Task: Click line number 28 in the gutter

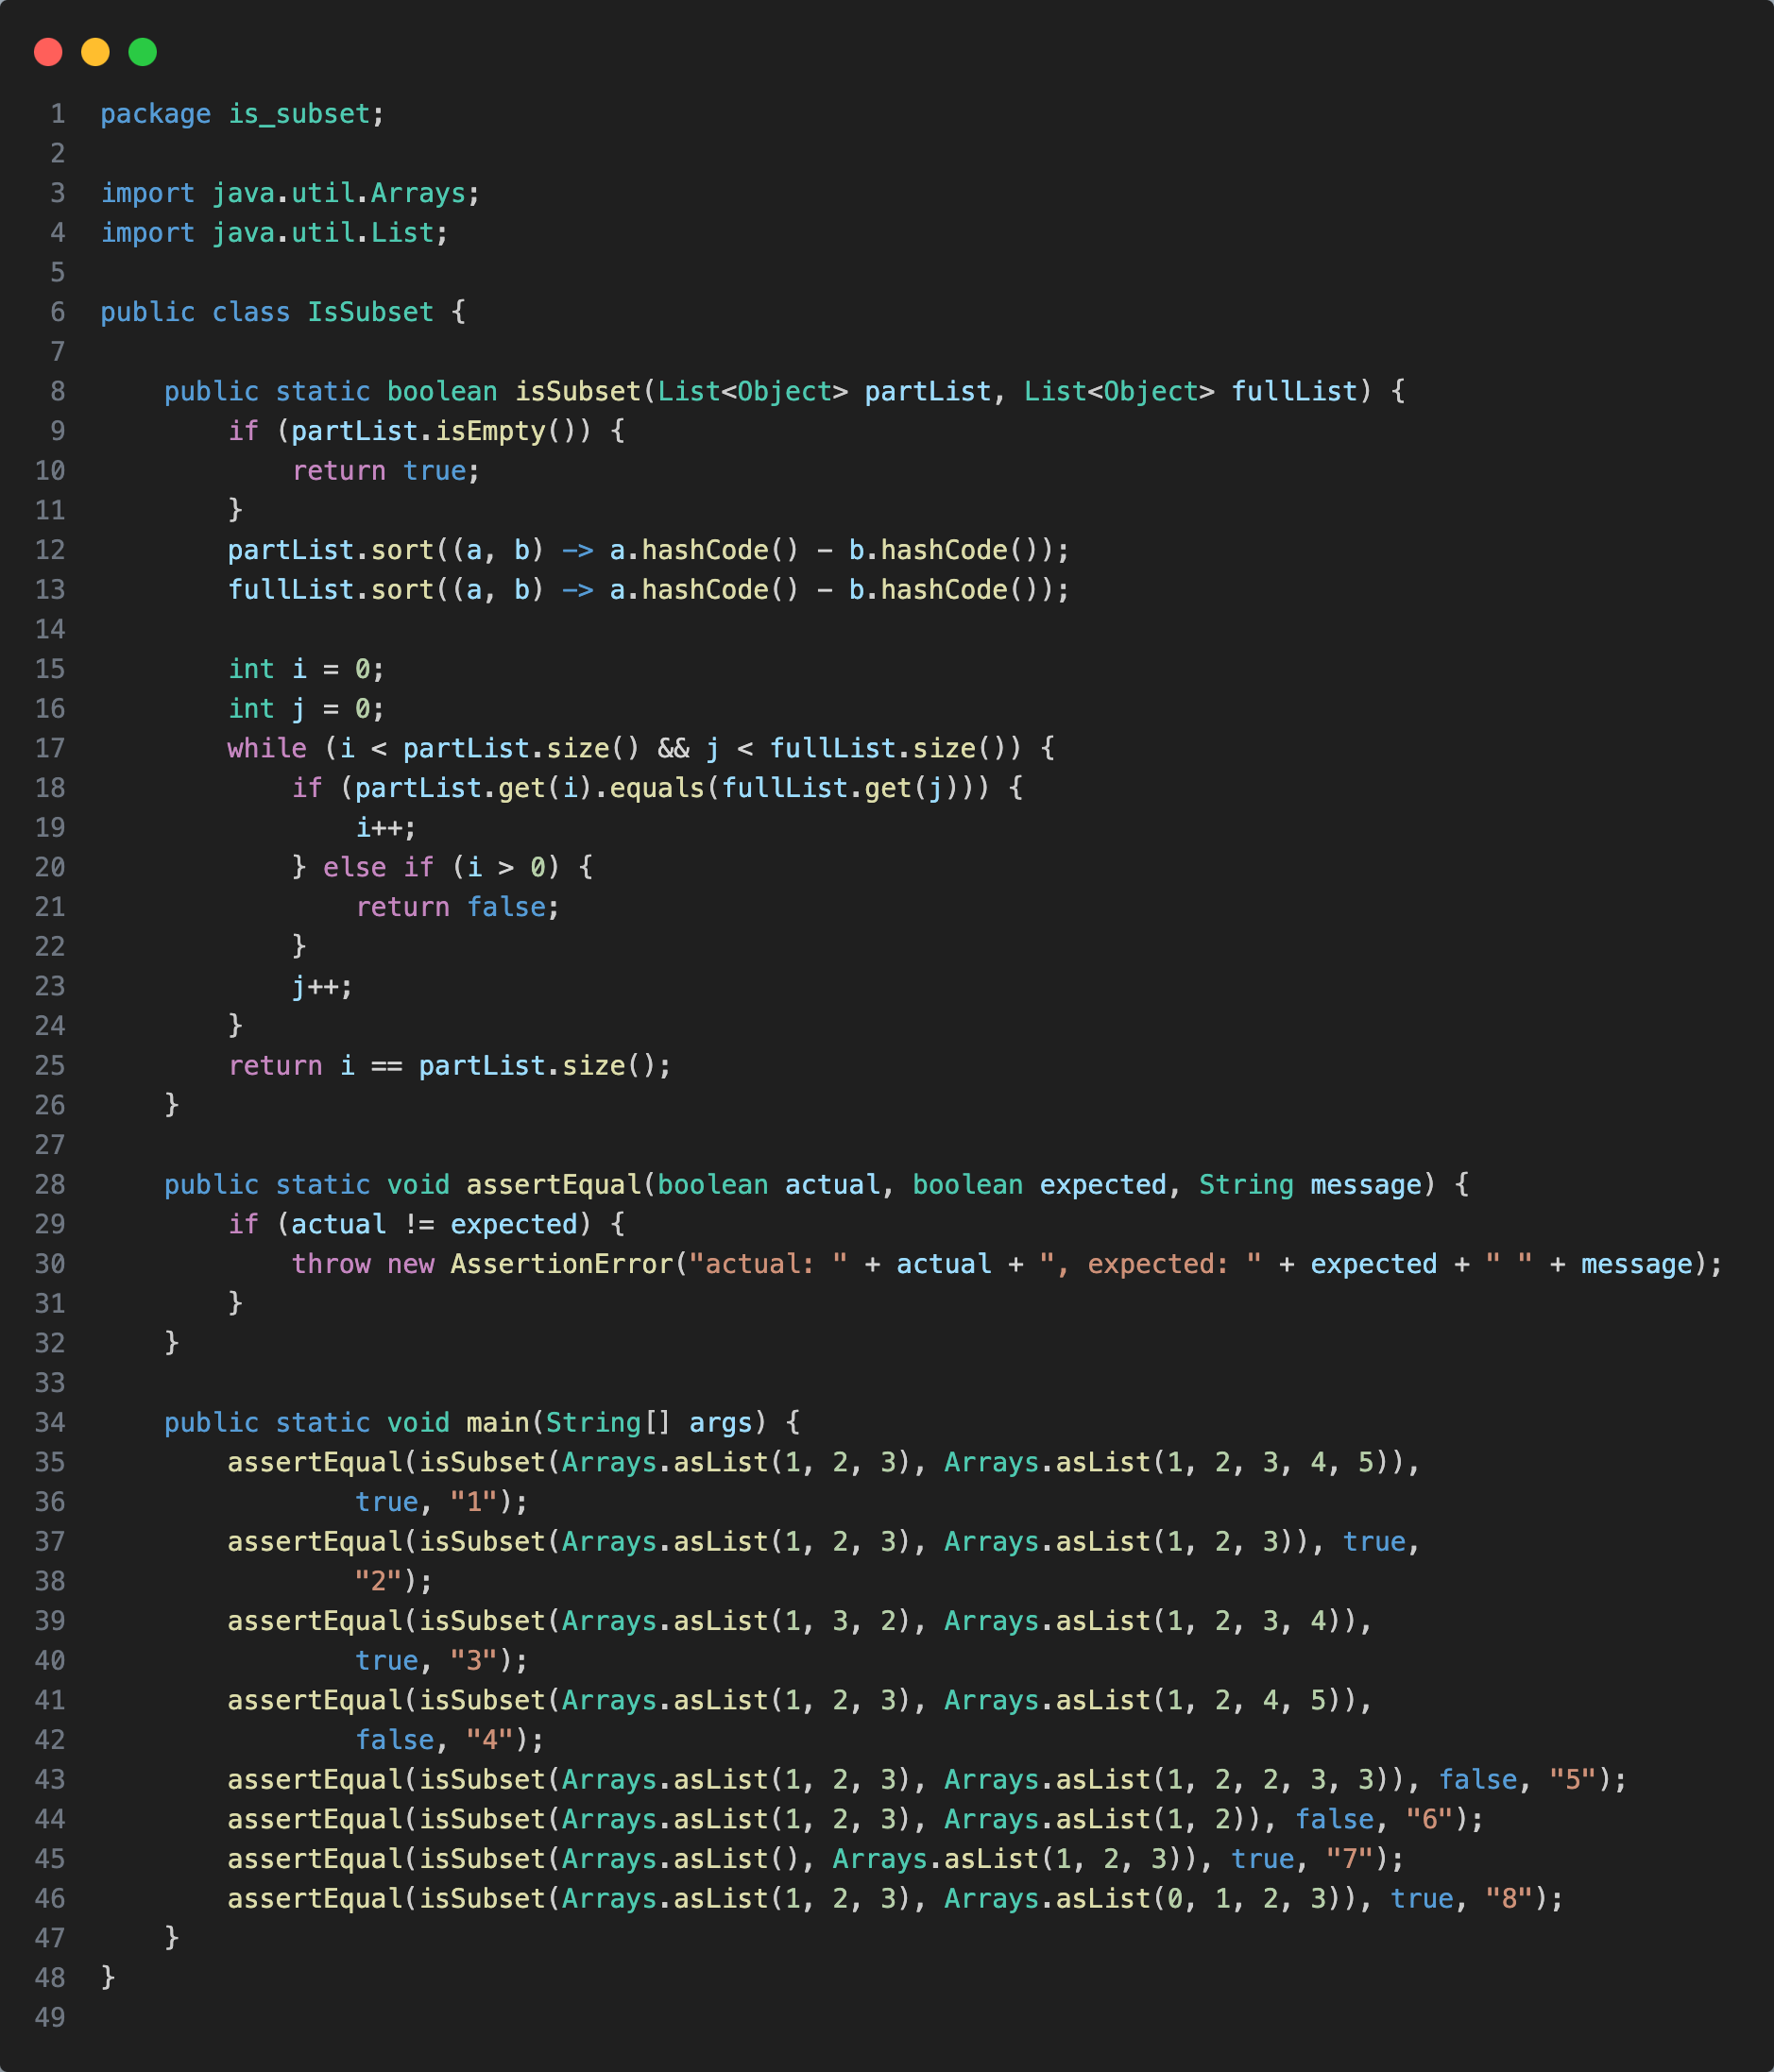Action: pos(50,1185)
